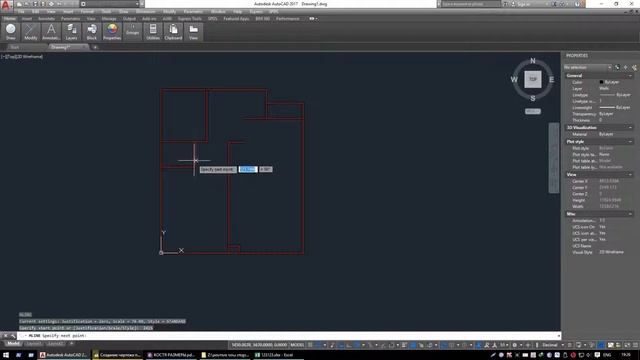The image size is (640, 360).
Task: Collapse the Misc properties section
Action: point(630,214)
